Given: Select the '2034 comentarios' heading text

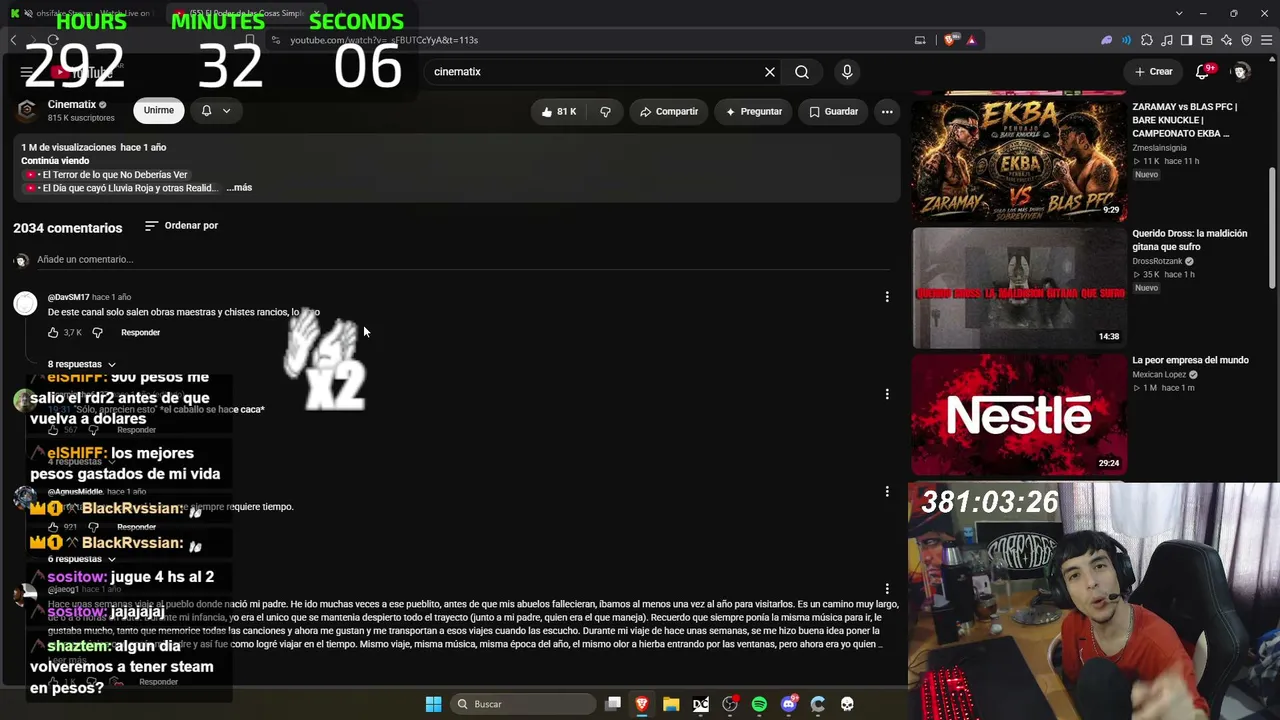Looking at the screenshot, I should 68,228.
